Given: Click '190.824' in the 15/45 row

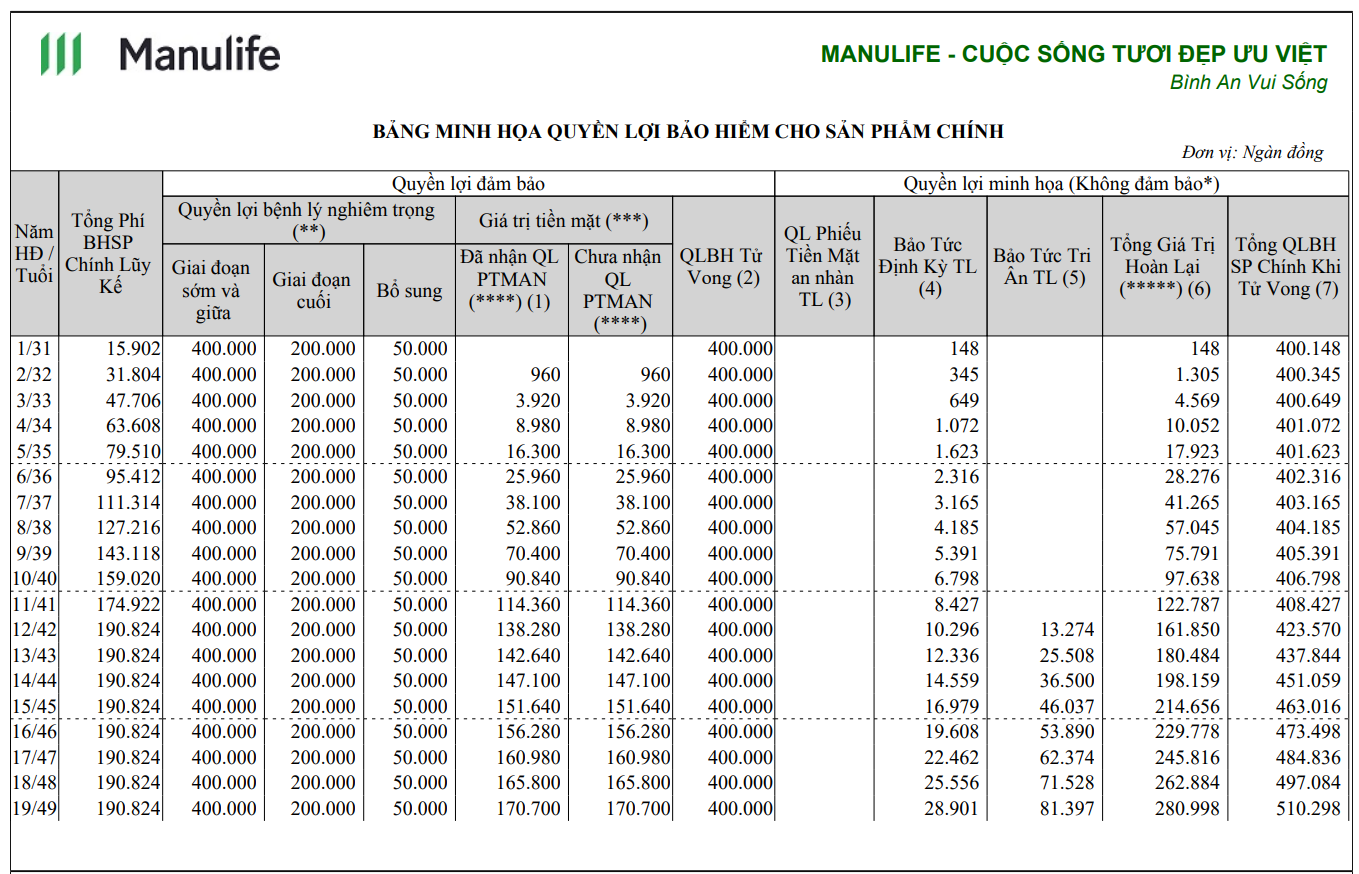Looking at the screenshot, I should [128, 706].
